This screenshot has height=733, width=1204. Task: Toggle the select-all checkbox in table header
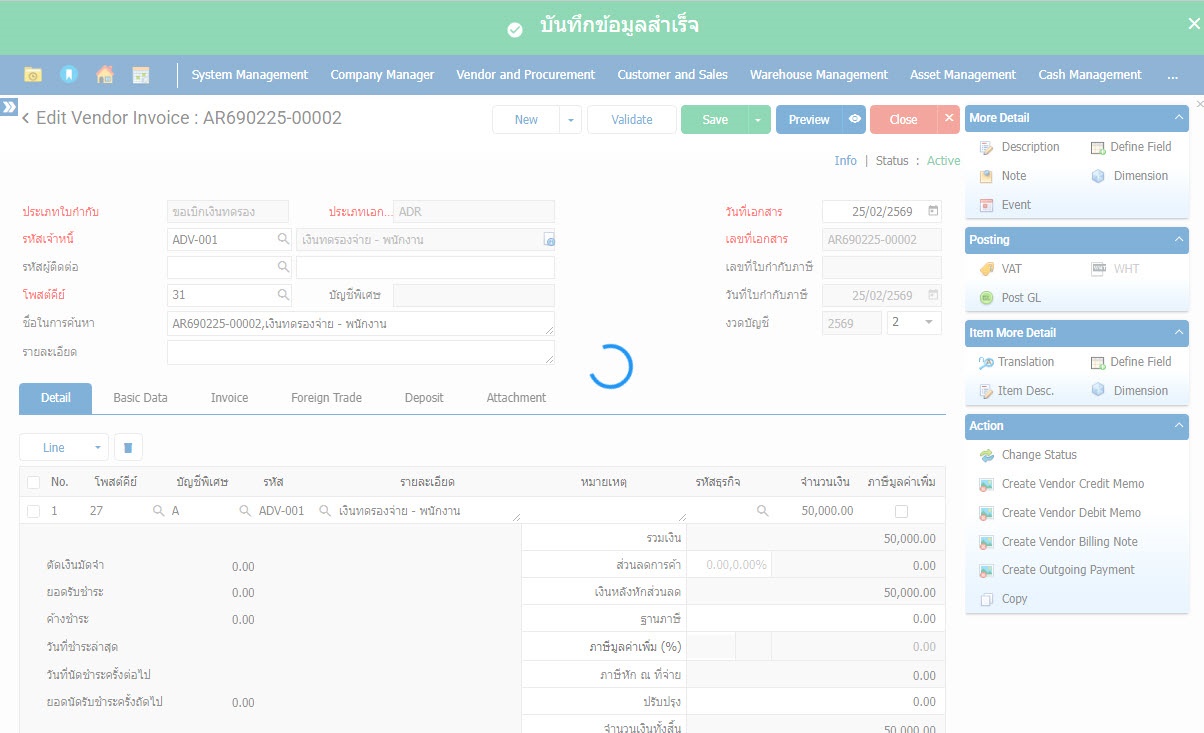[34, 482]
